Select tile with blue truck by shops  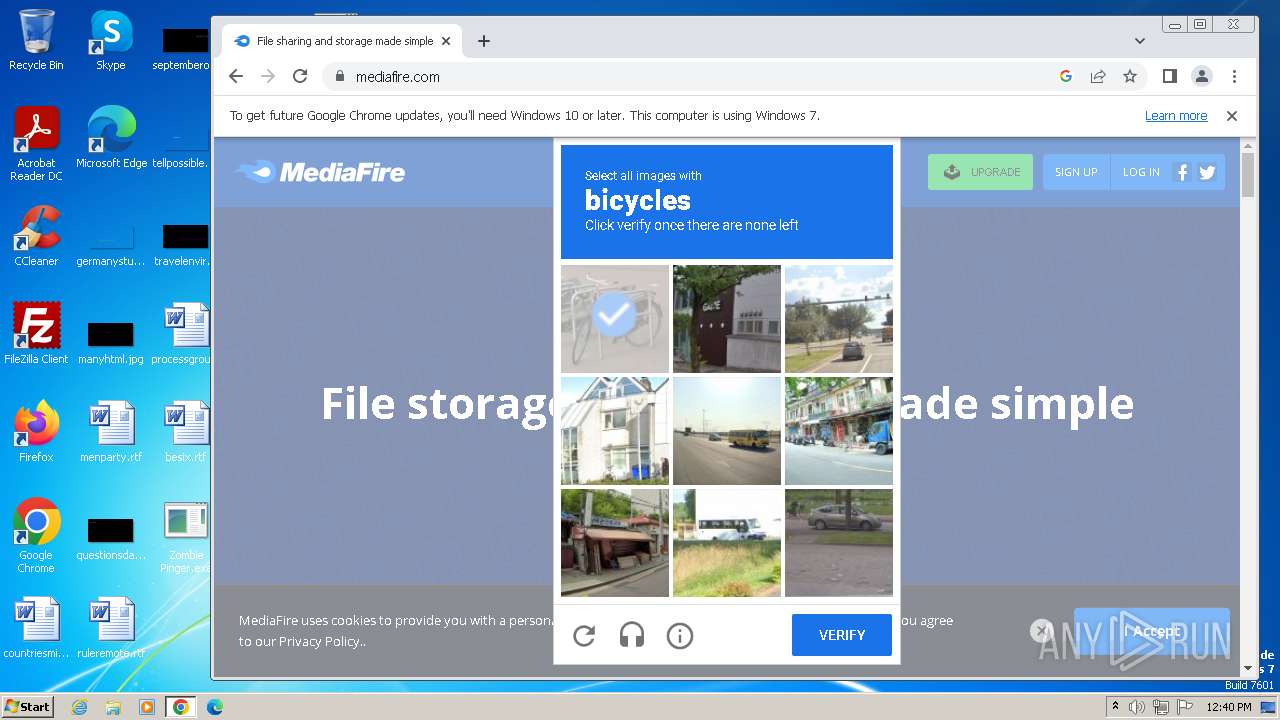click(x=839, y=431)
